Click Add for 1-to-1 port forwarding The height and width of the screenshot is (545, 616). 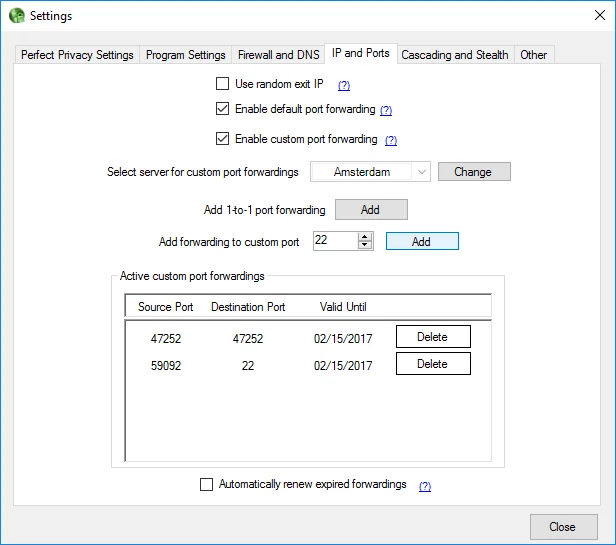click(x=371, y=210)
